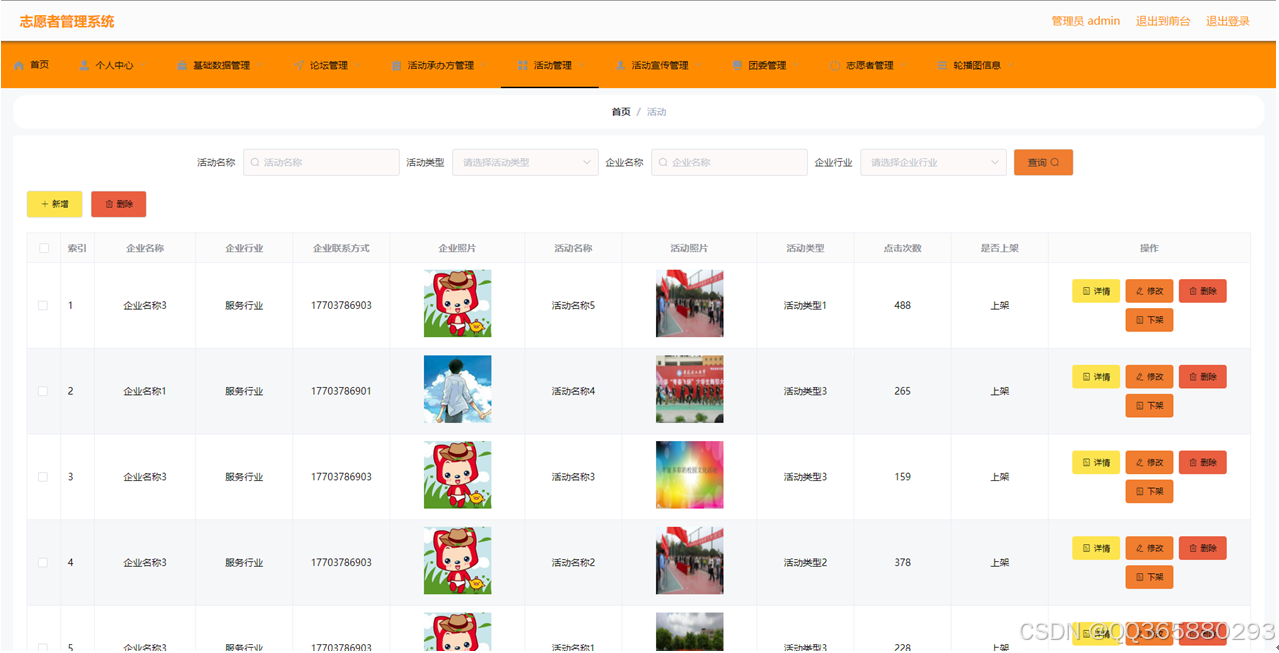The image size is (1279, 653).
Task: Click 下架 for 活动名称4 row
Action: [1149, 406]
